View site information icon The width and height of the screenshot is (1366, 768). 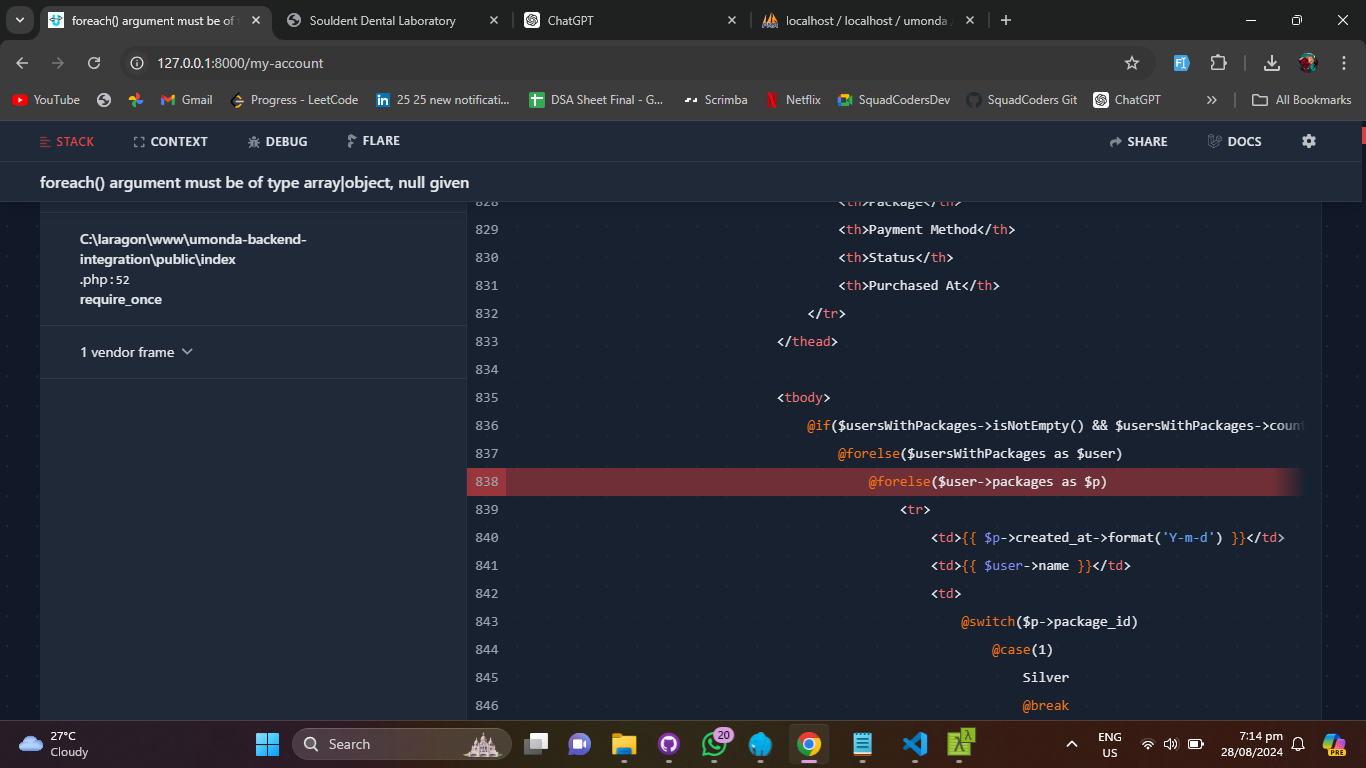[x=138, y=63]
